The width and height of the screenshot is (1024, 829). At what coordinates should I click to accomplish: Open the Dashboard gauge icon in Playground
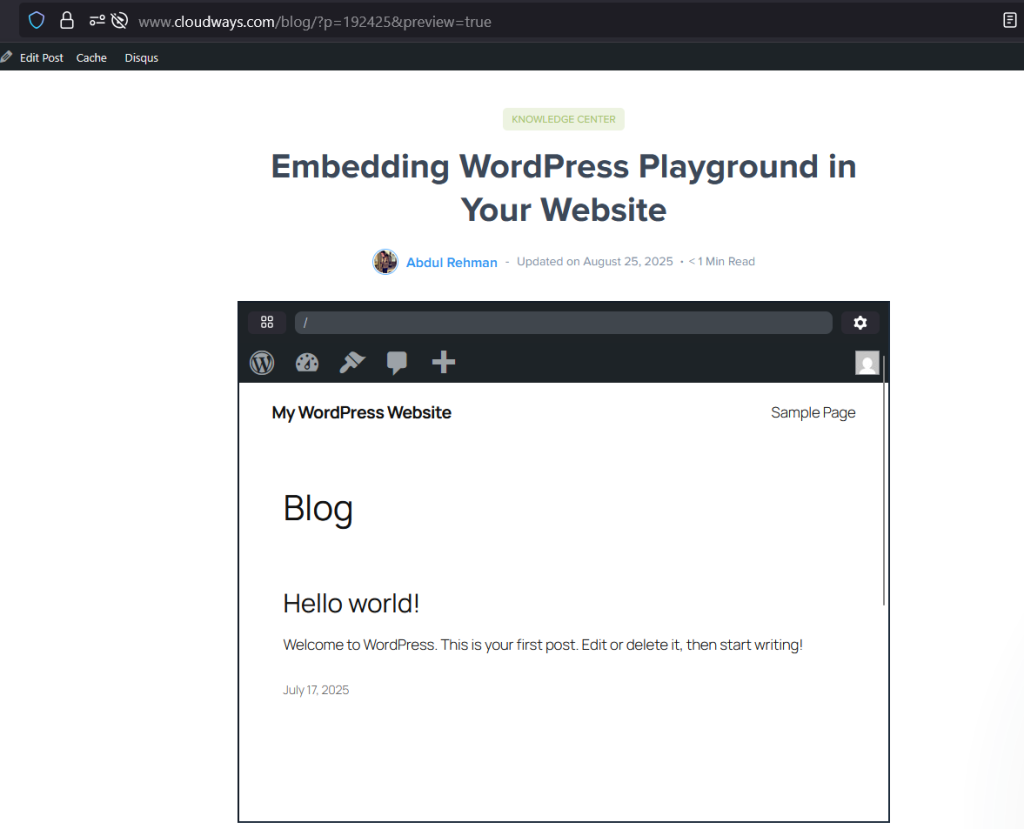tap(307, 362)
